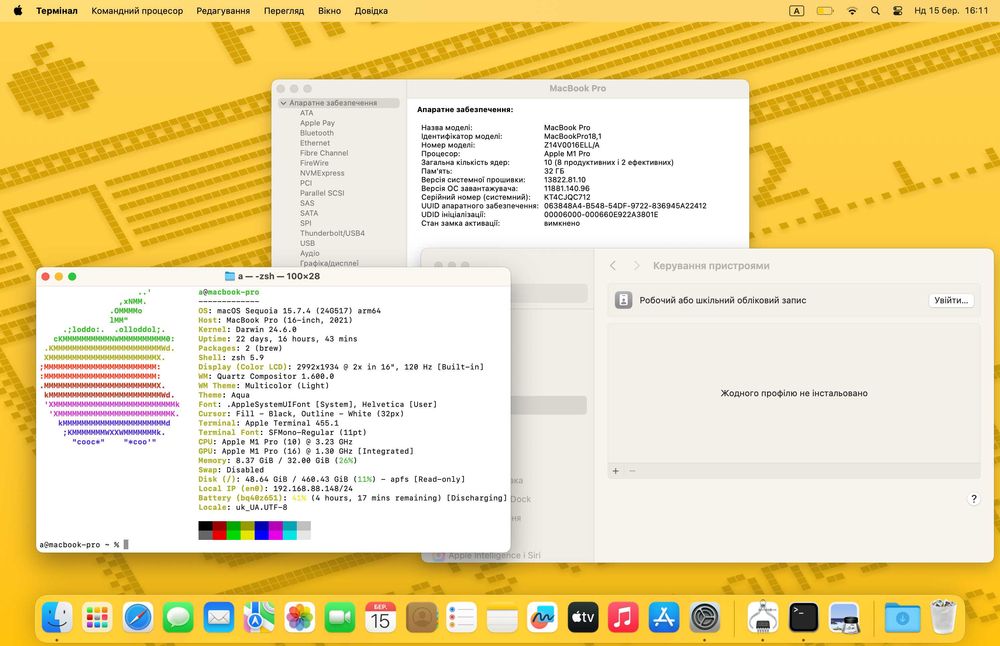Screen dimensions: 1000x646
Task: Open Messages app in the Dock
Action: [178, 617]
